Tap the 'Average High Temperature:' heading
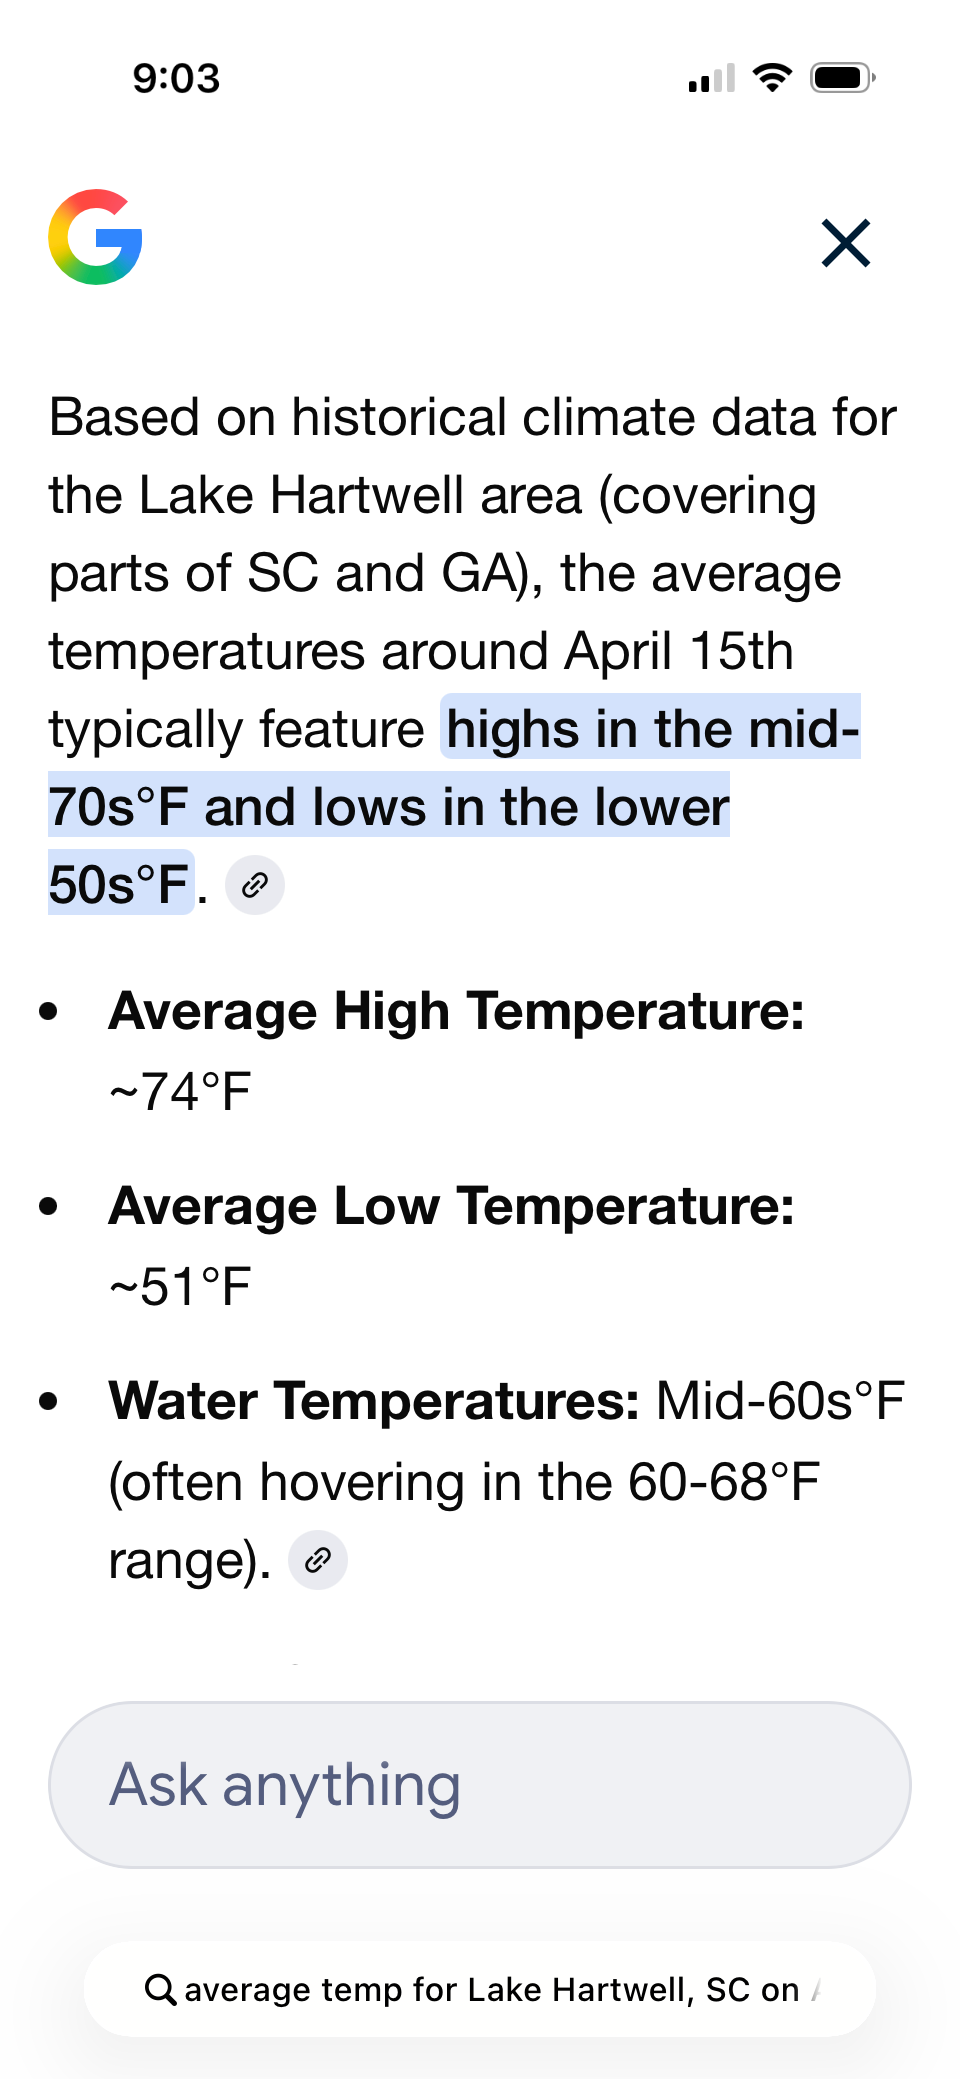The width and height of the screenshot is (960, 2079). coord(456,1011)
